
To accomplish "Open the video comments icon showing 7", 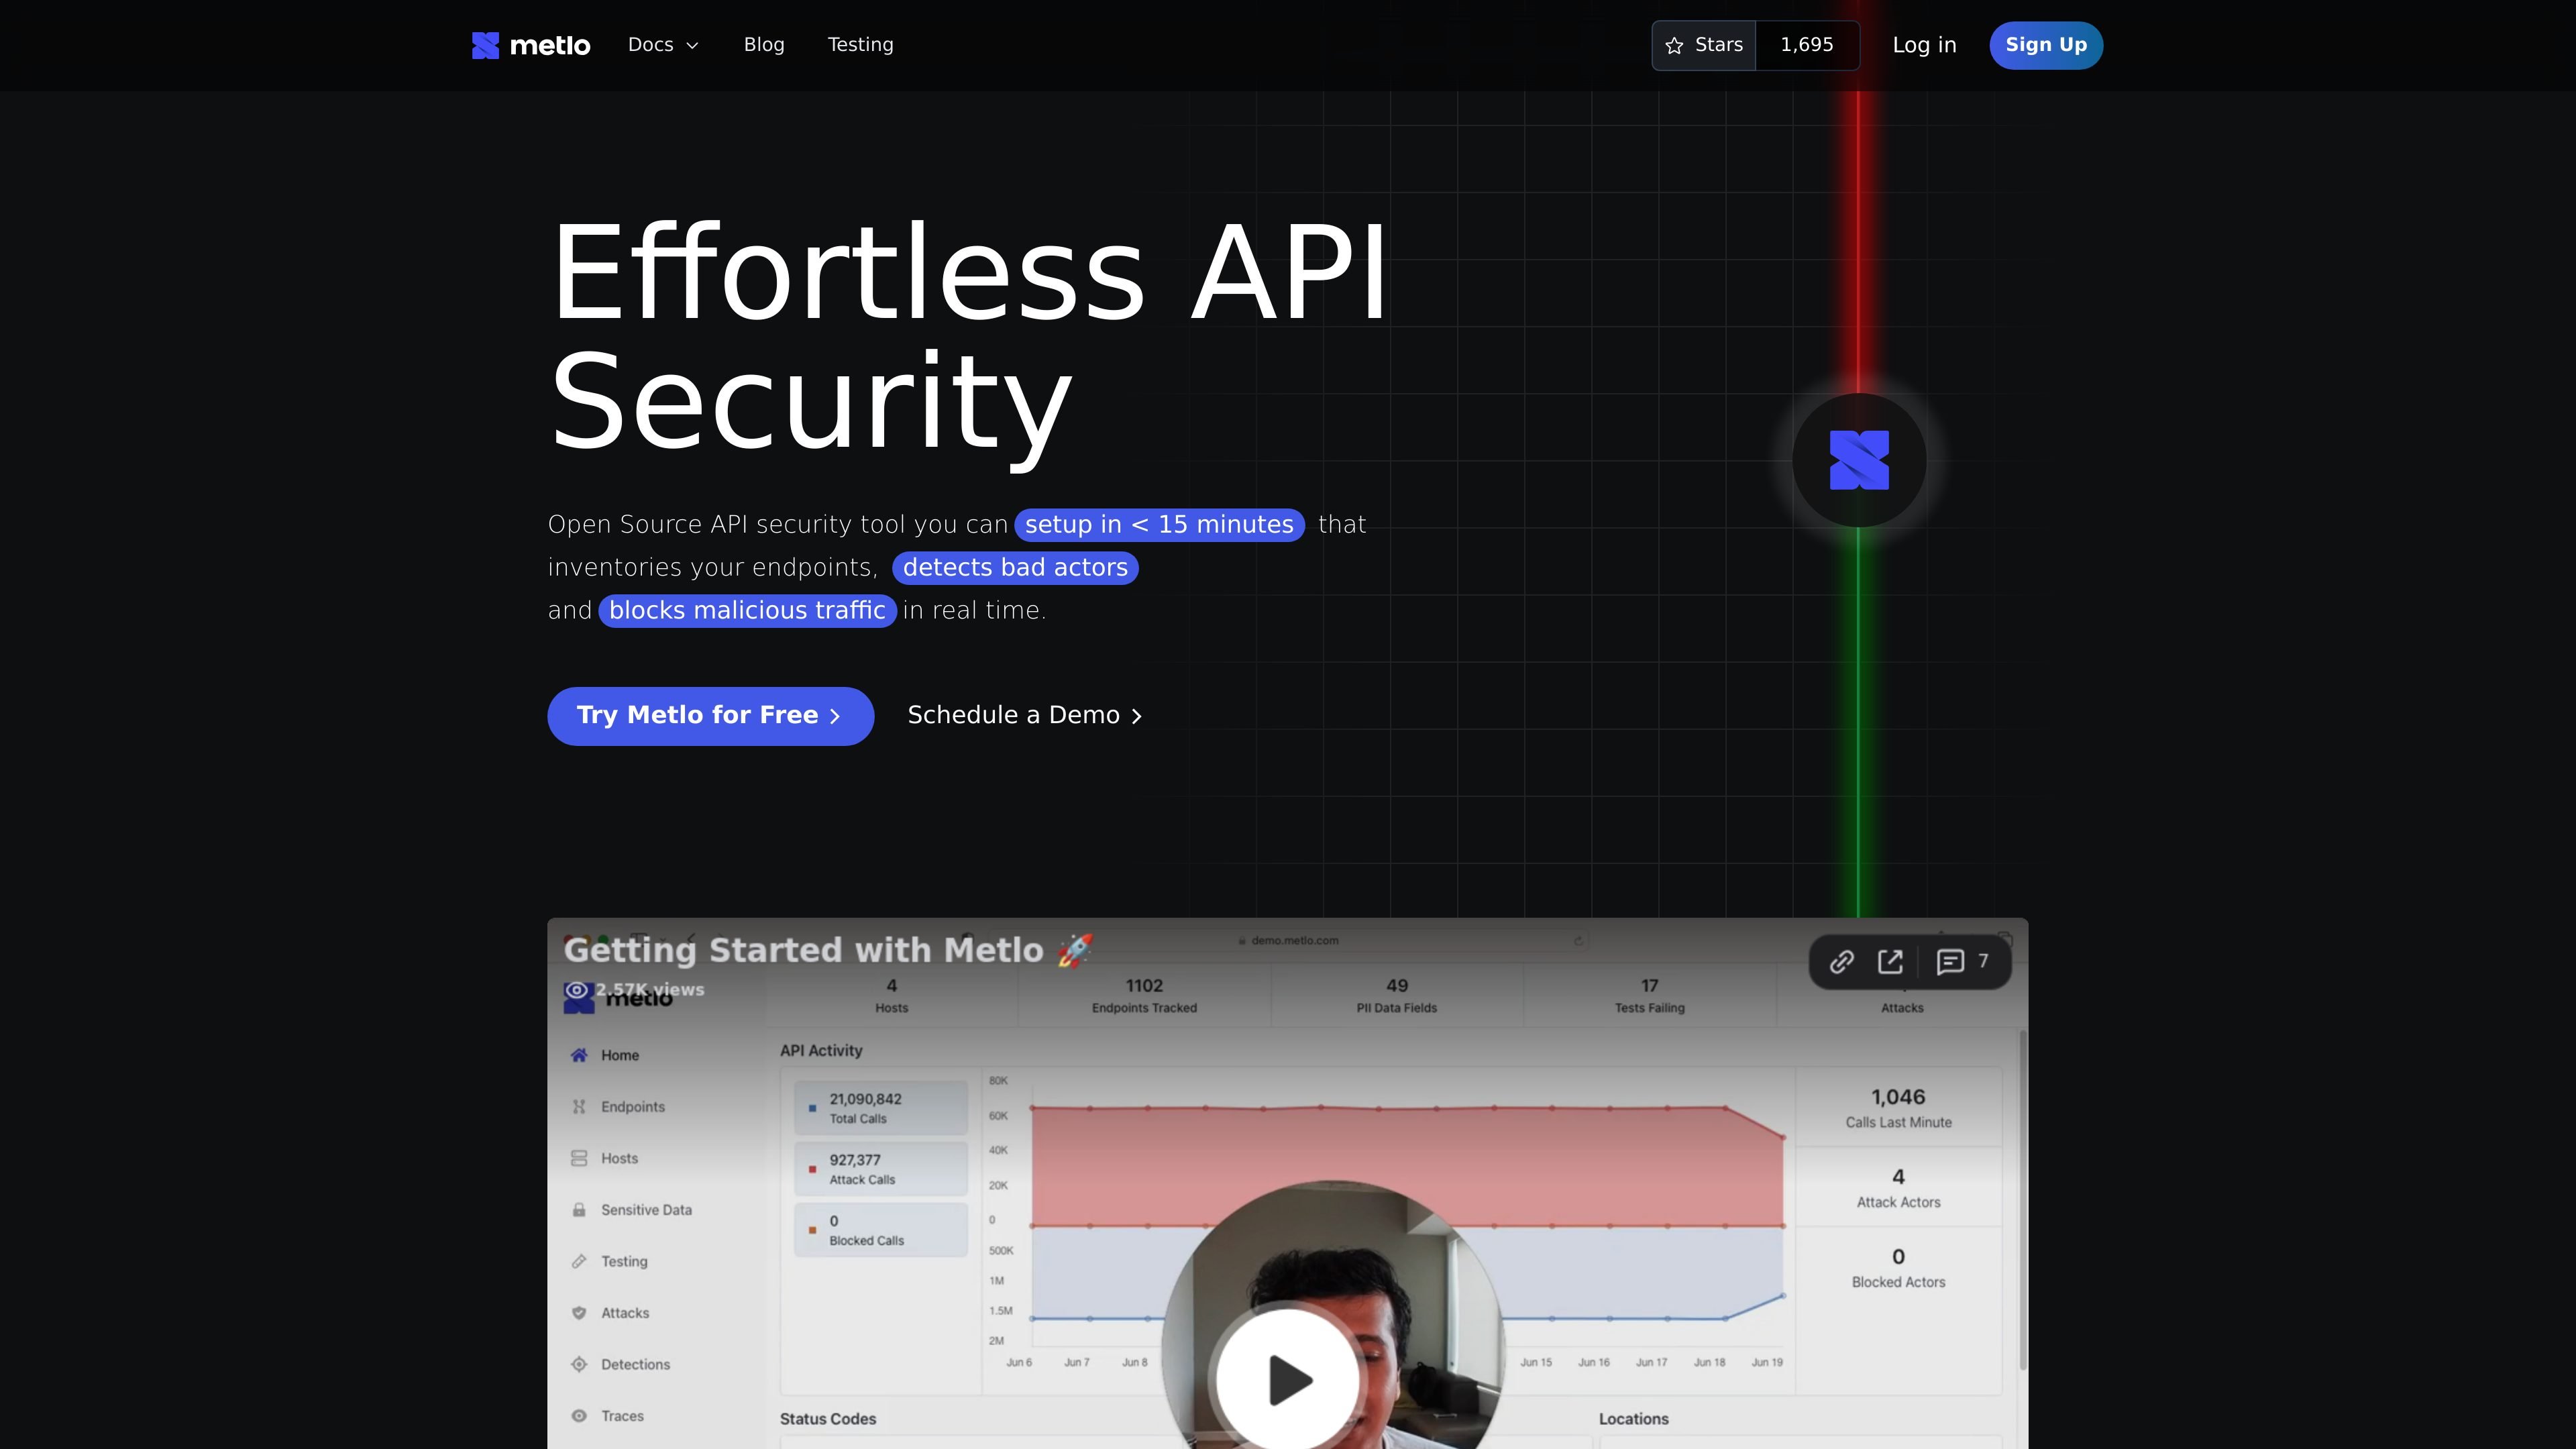I will pos(1962,962).
